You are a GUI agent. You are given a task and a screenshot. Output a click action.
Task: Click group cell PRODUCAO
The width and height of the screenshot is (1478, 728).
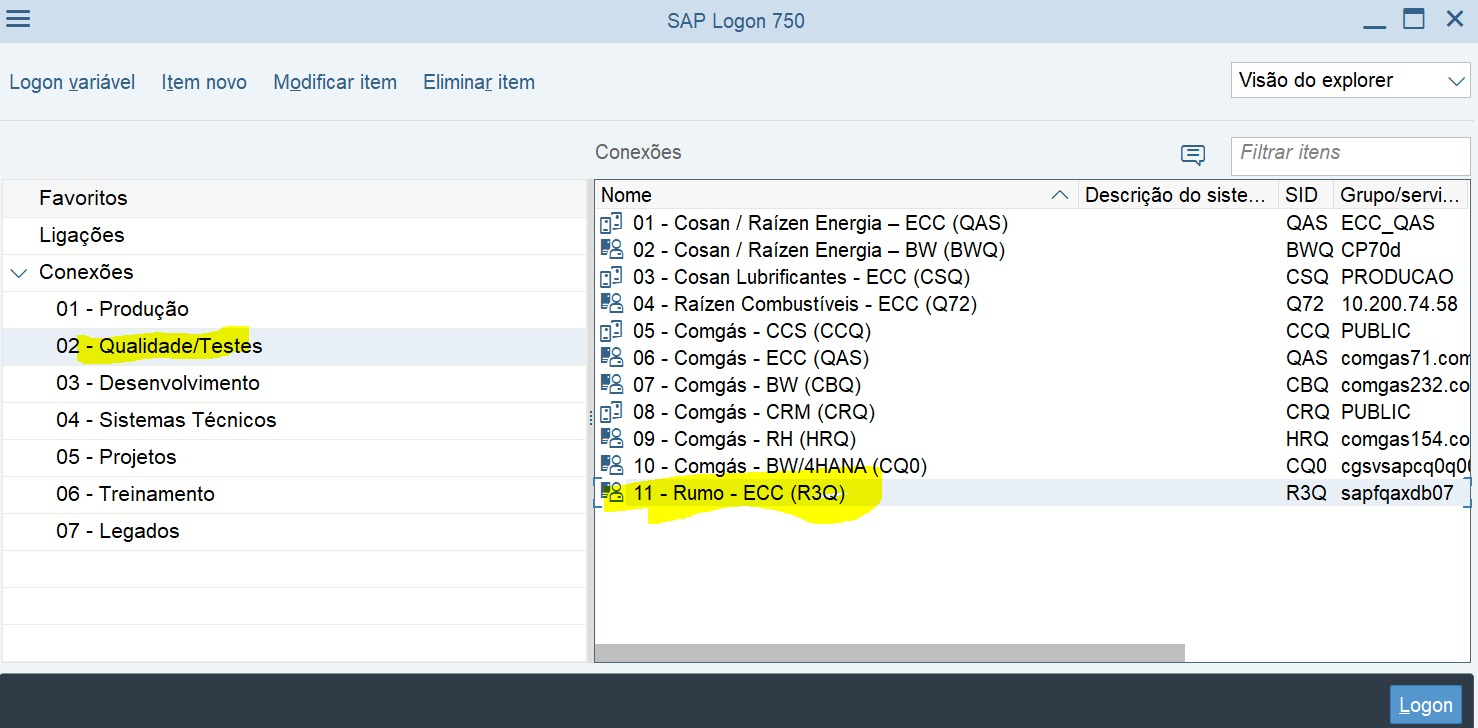[1397, 277]
